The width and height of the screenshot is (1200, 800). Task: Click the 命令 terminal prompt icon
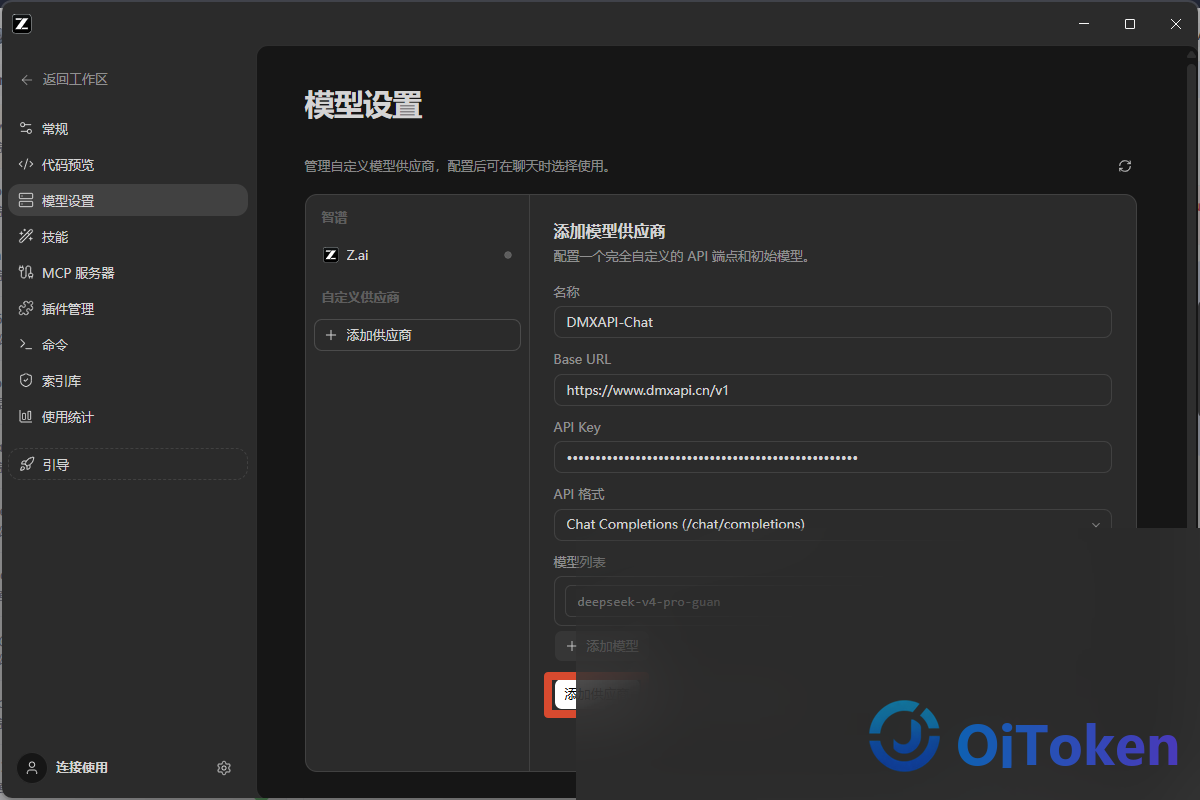pyautogui.click(x=27, y=345)
